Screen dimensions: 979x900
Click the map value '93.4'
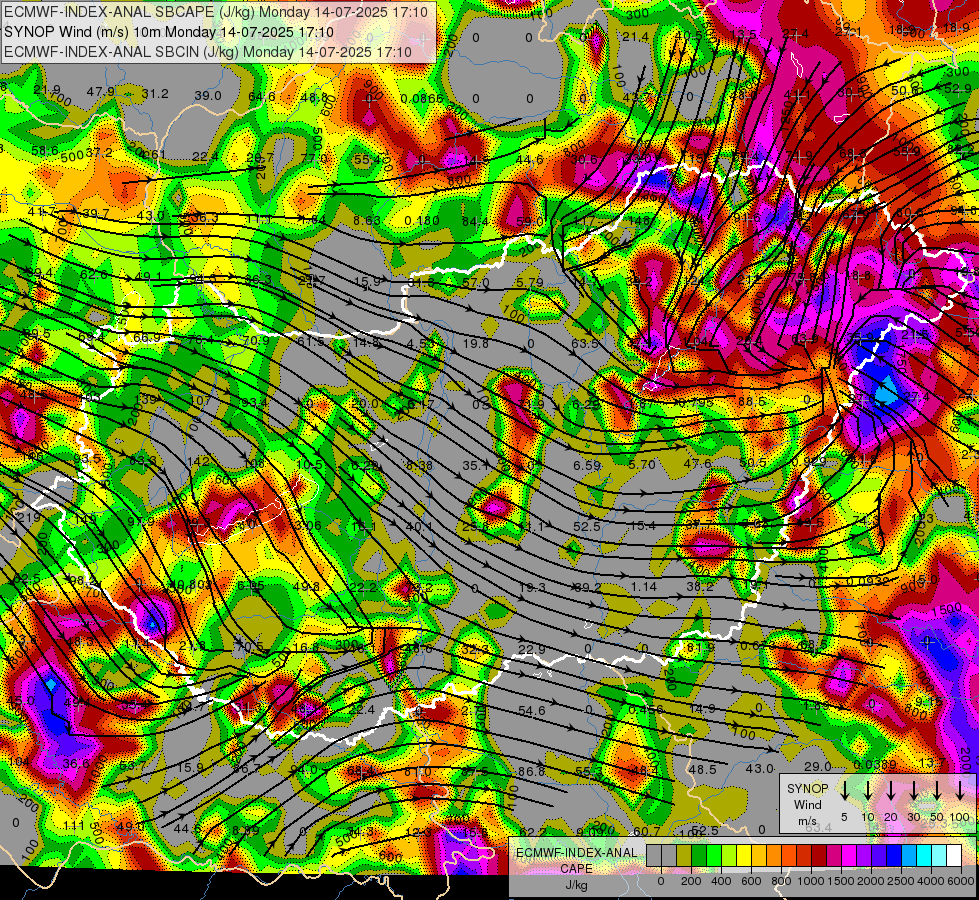click(x=254, y=402)
